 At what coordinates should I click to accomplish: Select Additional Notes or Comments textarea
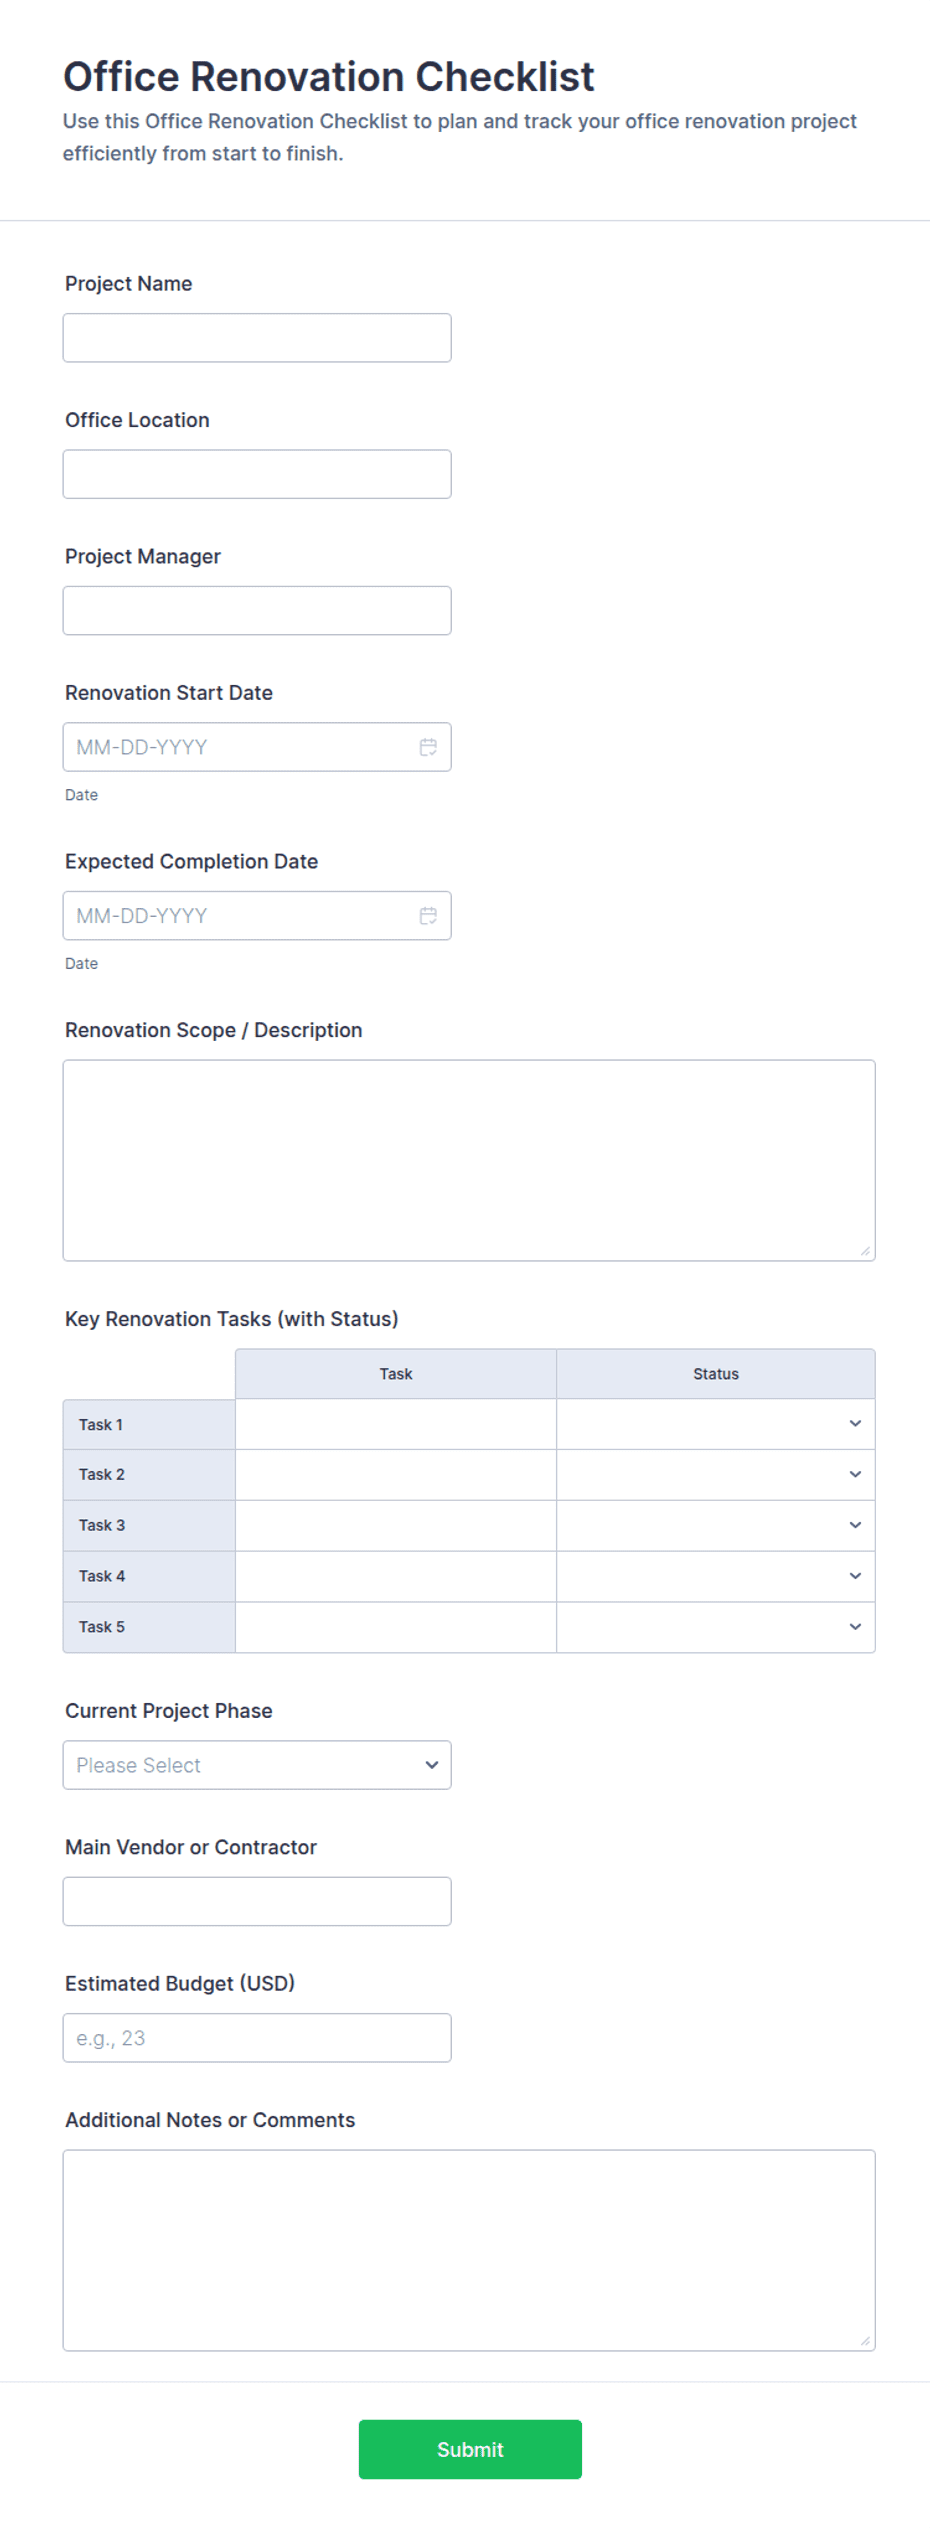tap(469, 2250)
